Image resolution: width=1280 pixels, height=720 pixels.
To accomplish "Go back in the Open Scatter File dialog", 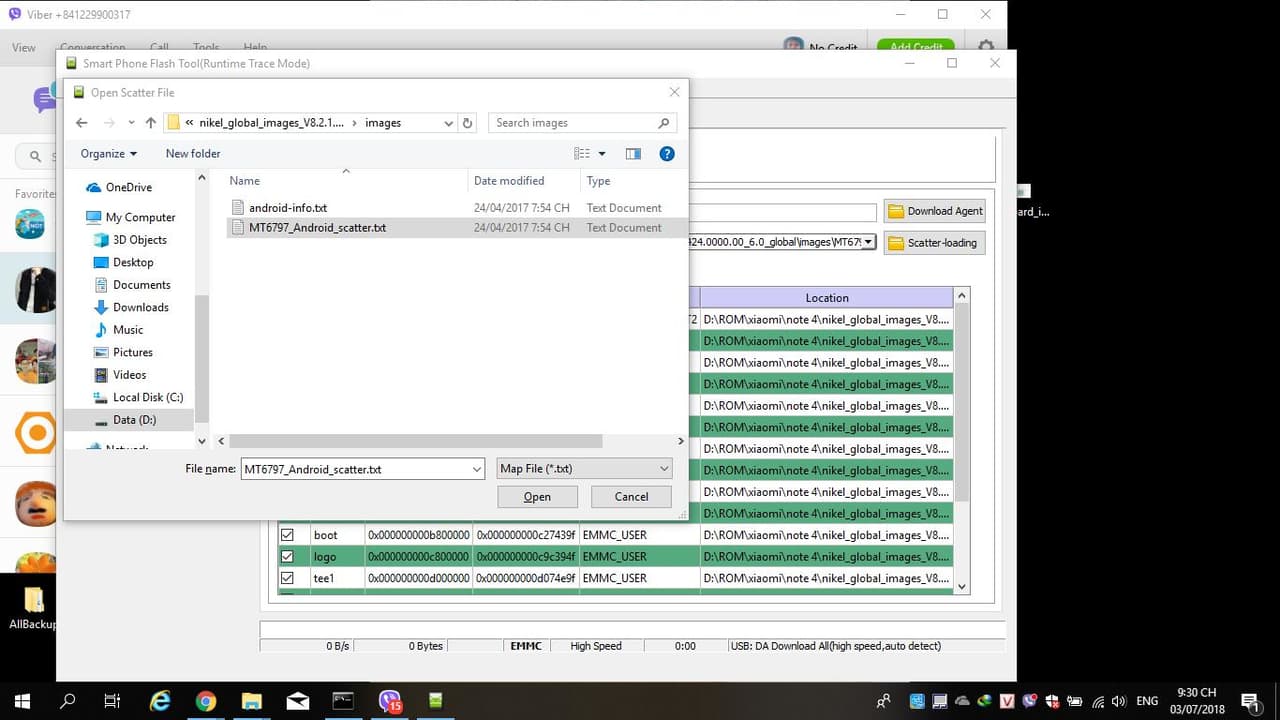I will click(x=82, y=123).
